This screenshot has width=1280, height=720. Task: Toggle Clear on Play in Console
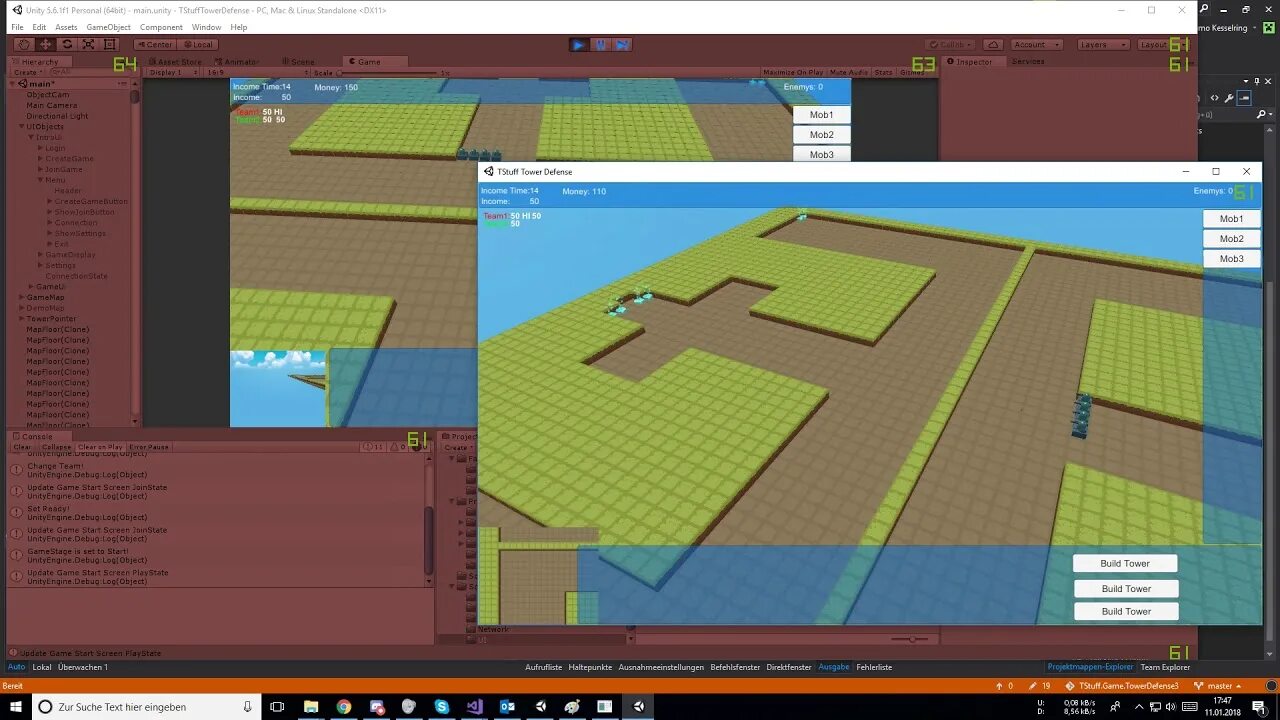pos(100,447)
